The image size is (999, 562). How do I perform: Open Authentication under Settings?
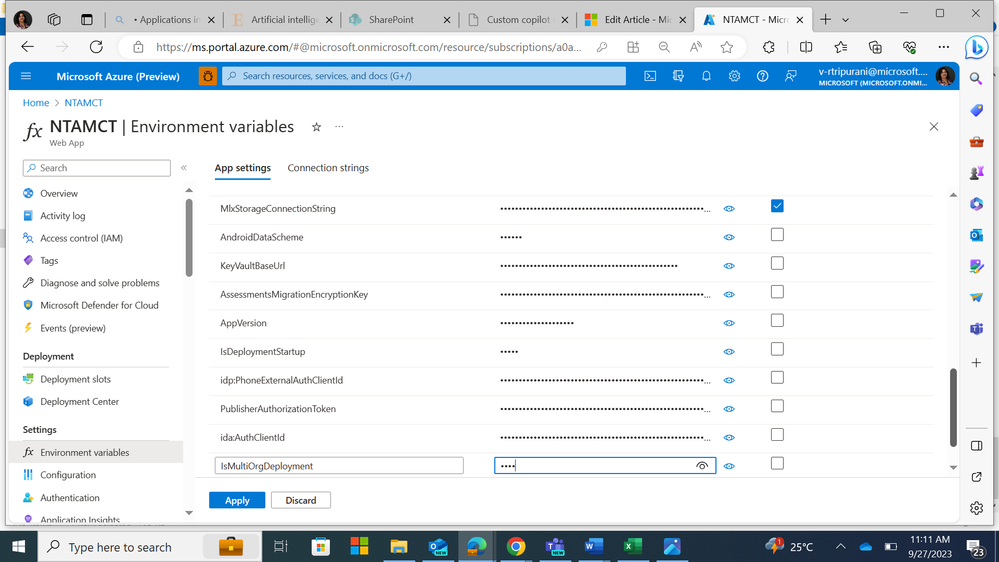(69, 498)
